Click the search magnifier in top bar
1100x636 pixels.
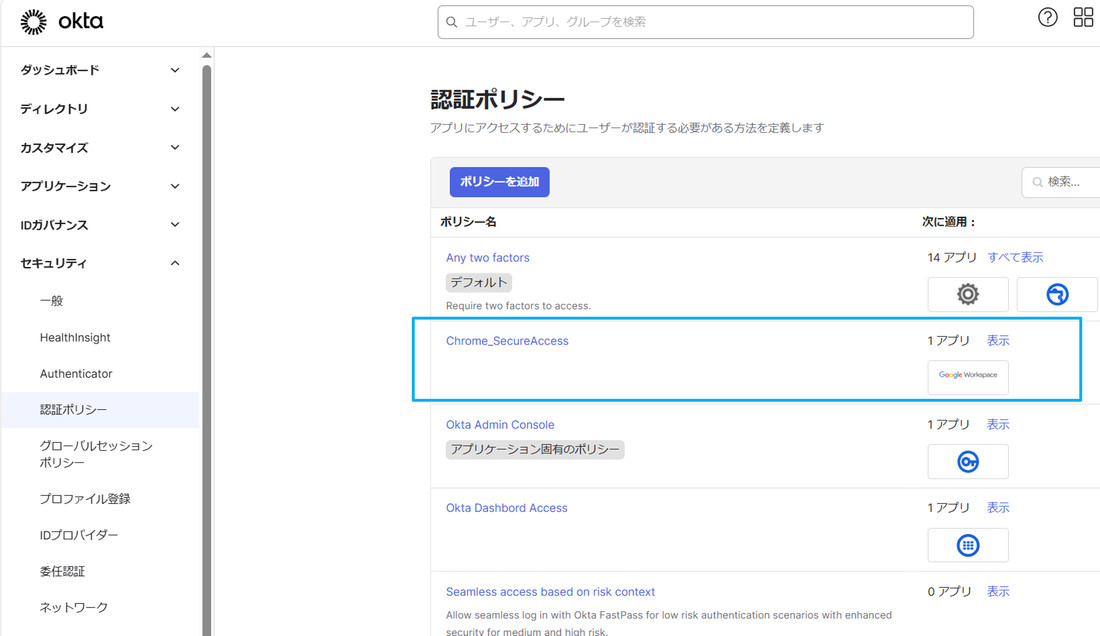tap(452, 22)
